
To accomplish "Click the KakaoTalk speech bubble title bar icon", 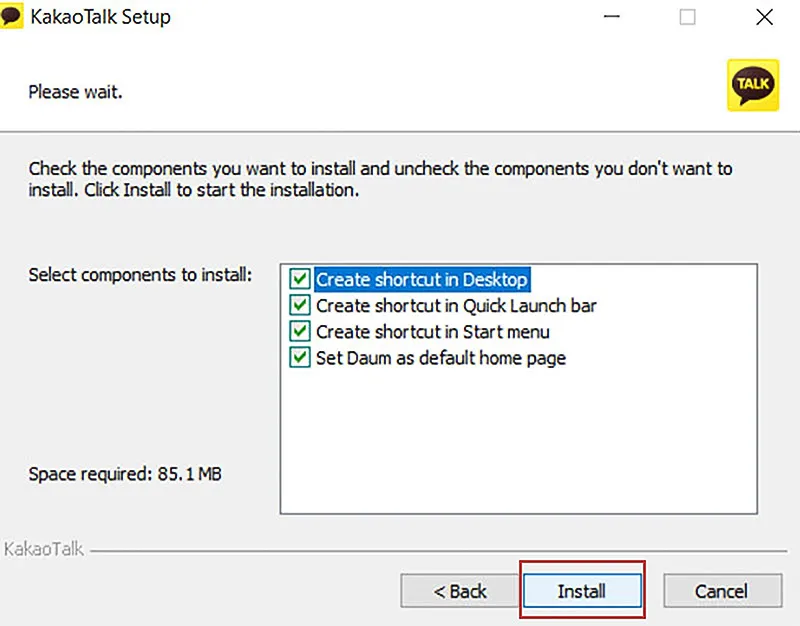I will pyautogui.click(x=12, y=17).
